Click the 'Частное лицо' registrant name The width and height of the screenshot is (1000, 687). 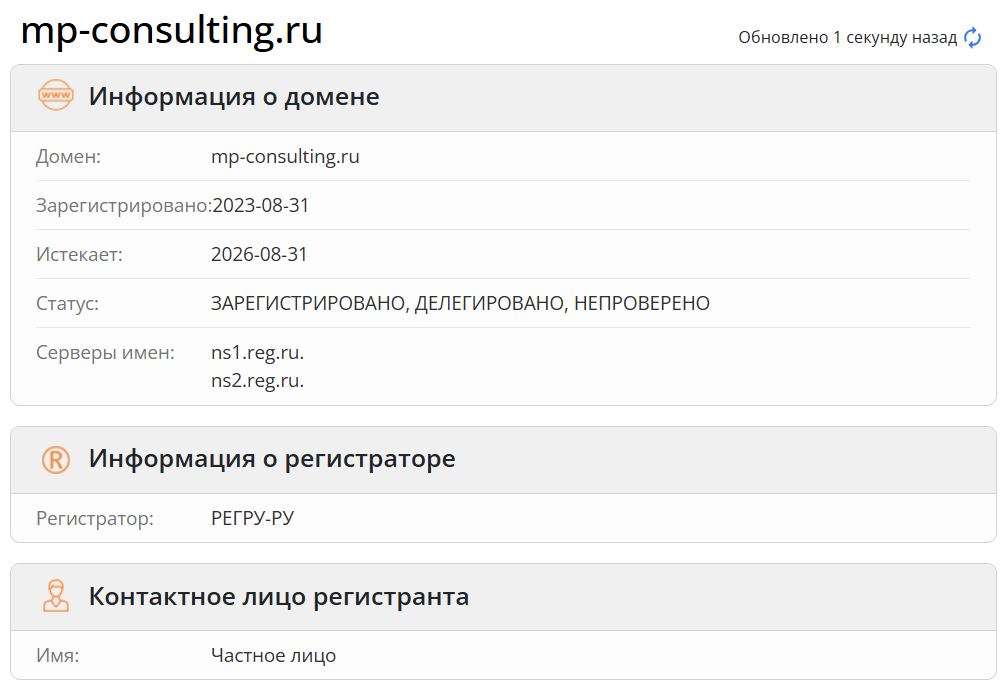pos(273,656)
